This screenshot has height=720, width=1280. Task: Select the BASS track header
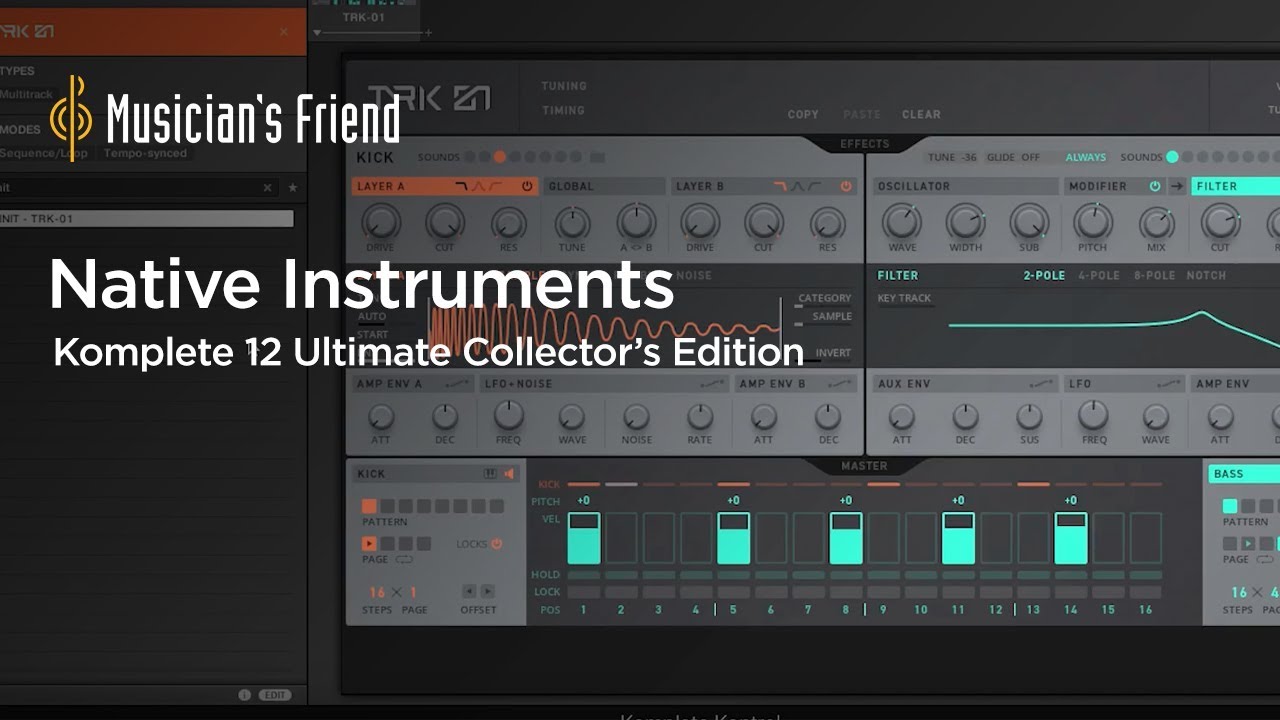pos(1243,474)
